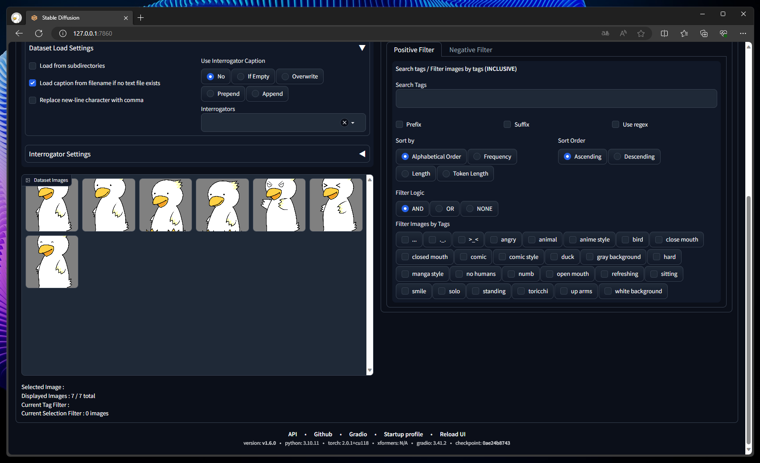Select Append interrogator caption option
The image size is (760, 463).
point(267,94)
